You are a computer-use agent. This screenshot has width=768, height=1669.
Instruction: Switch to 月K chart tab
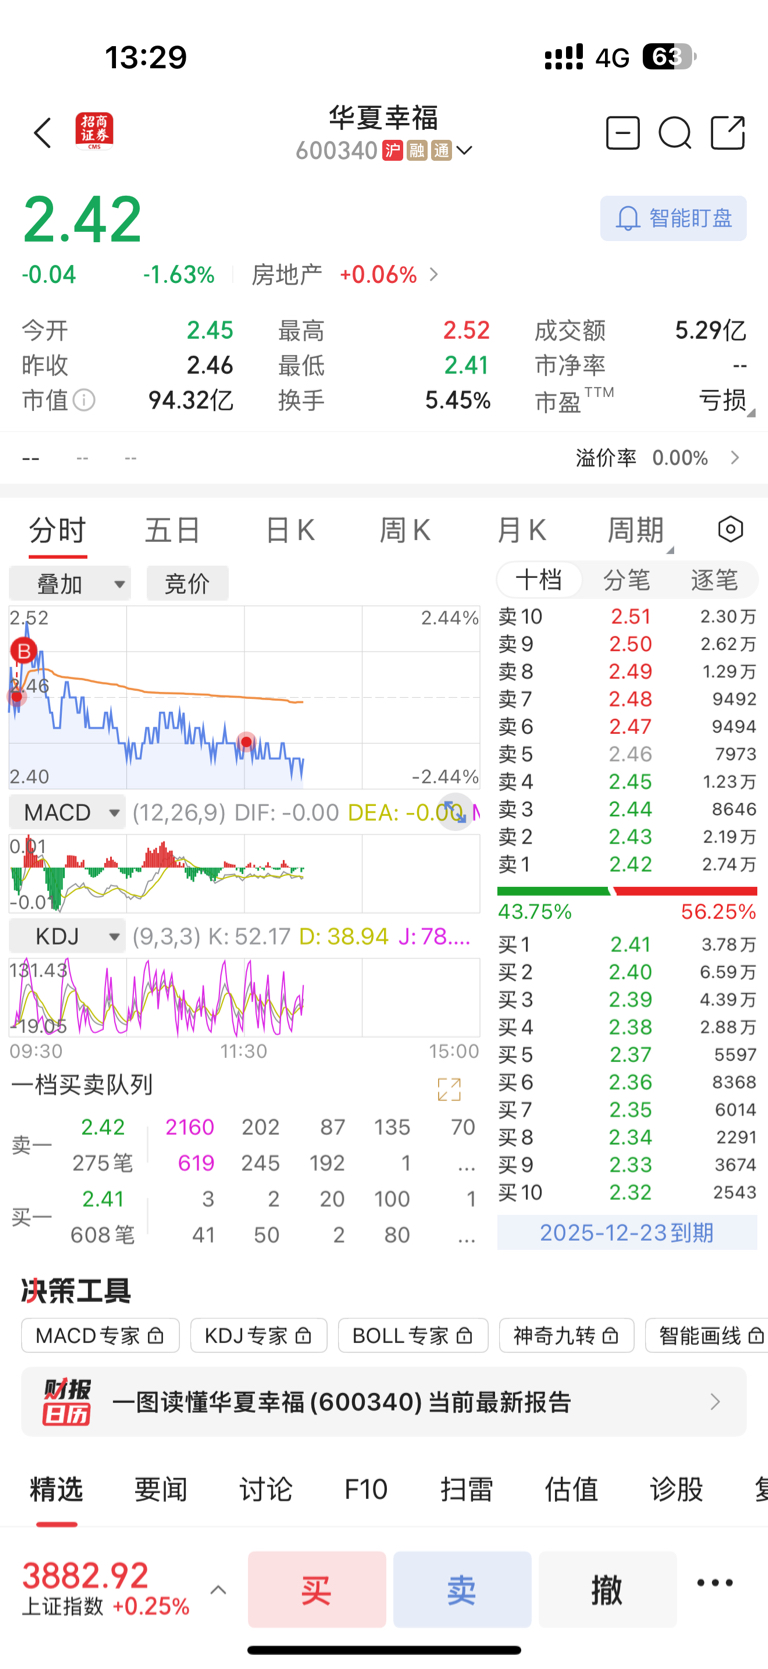pos(522,530)
